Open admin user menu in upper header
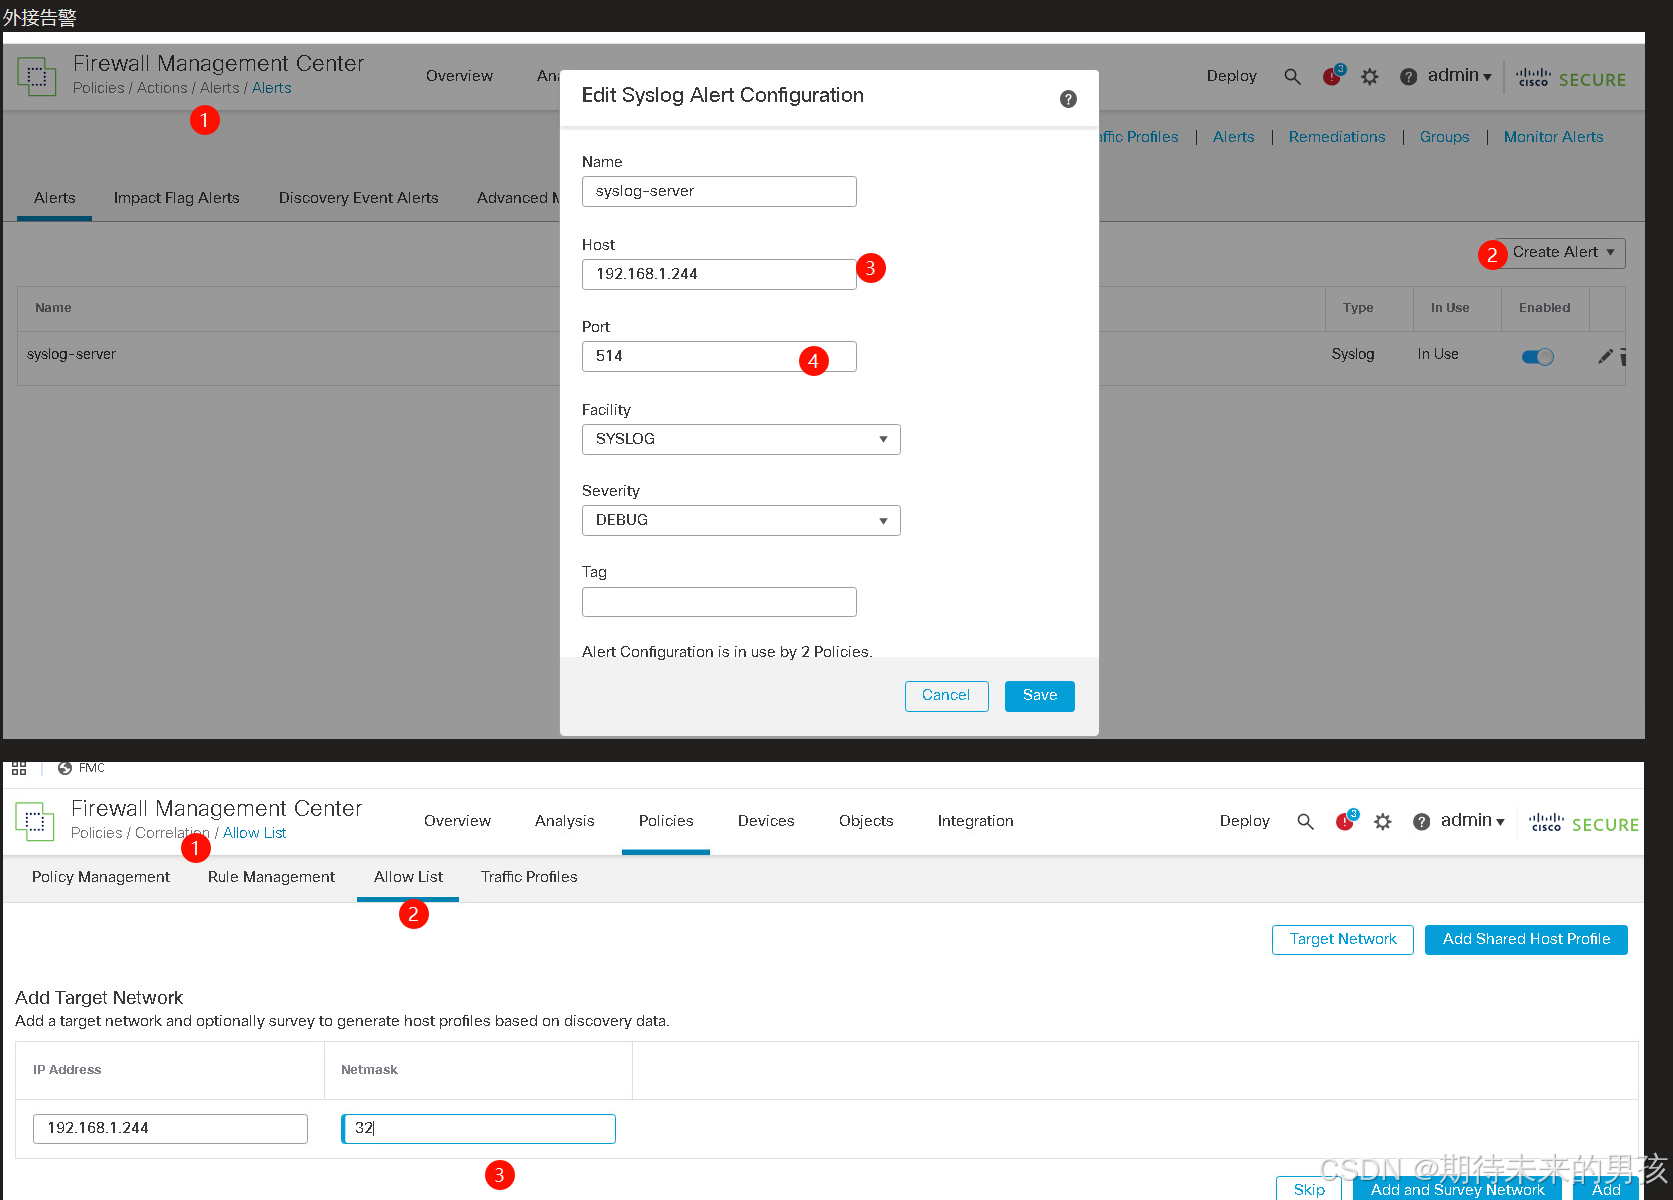The image size is (1673, 1200). [1459, 76]
